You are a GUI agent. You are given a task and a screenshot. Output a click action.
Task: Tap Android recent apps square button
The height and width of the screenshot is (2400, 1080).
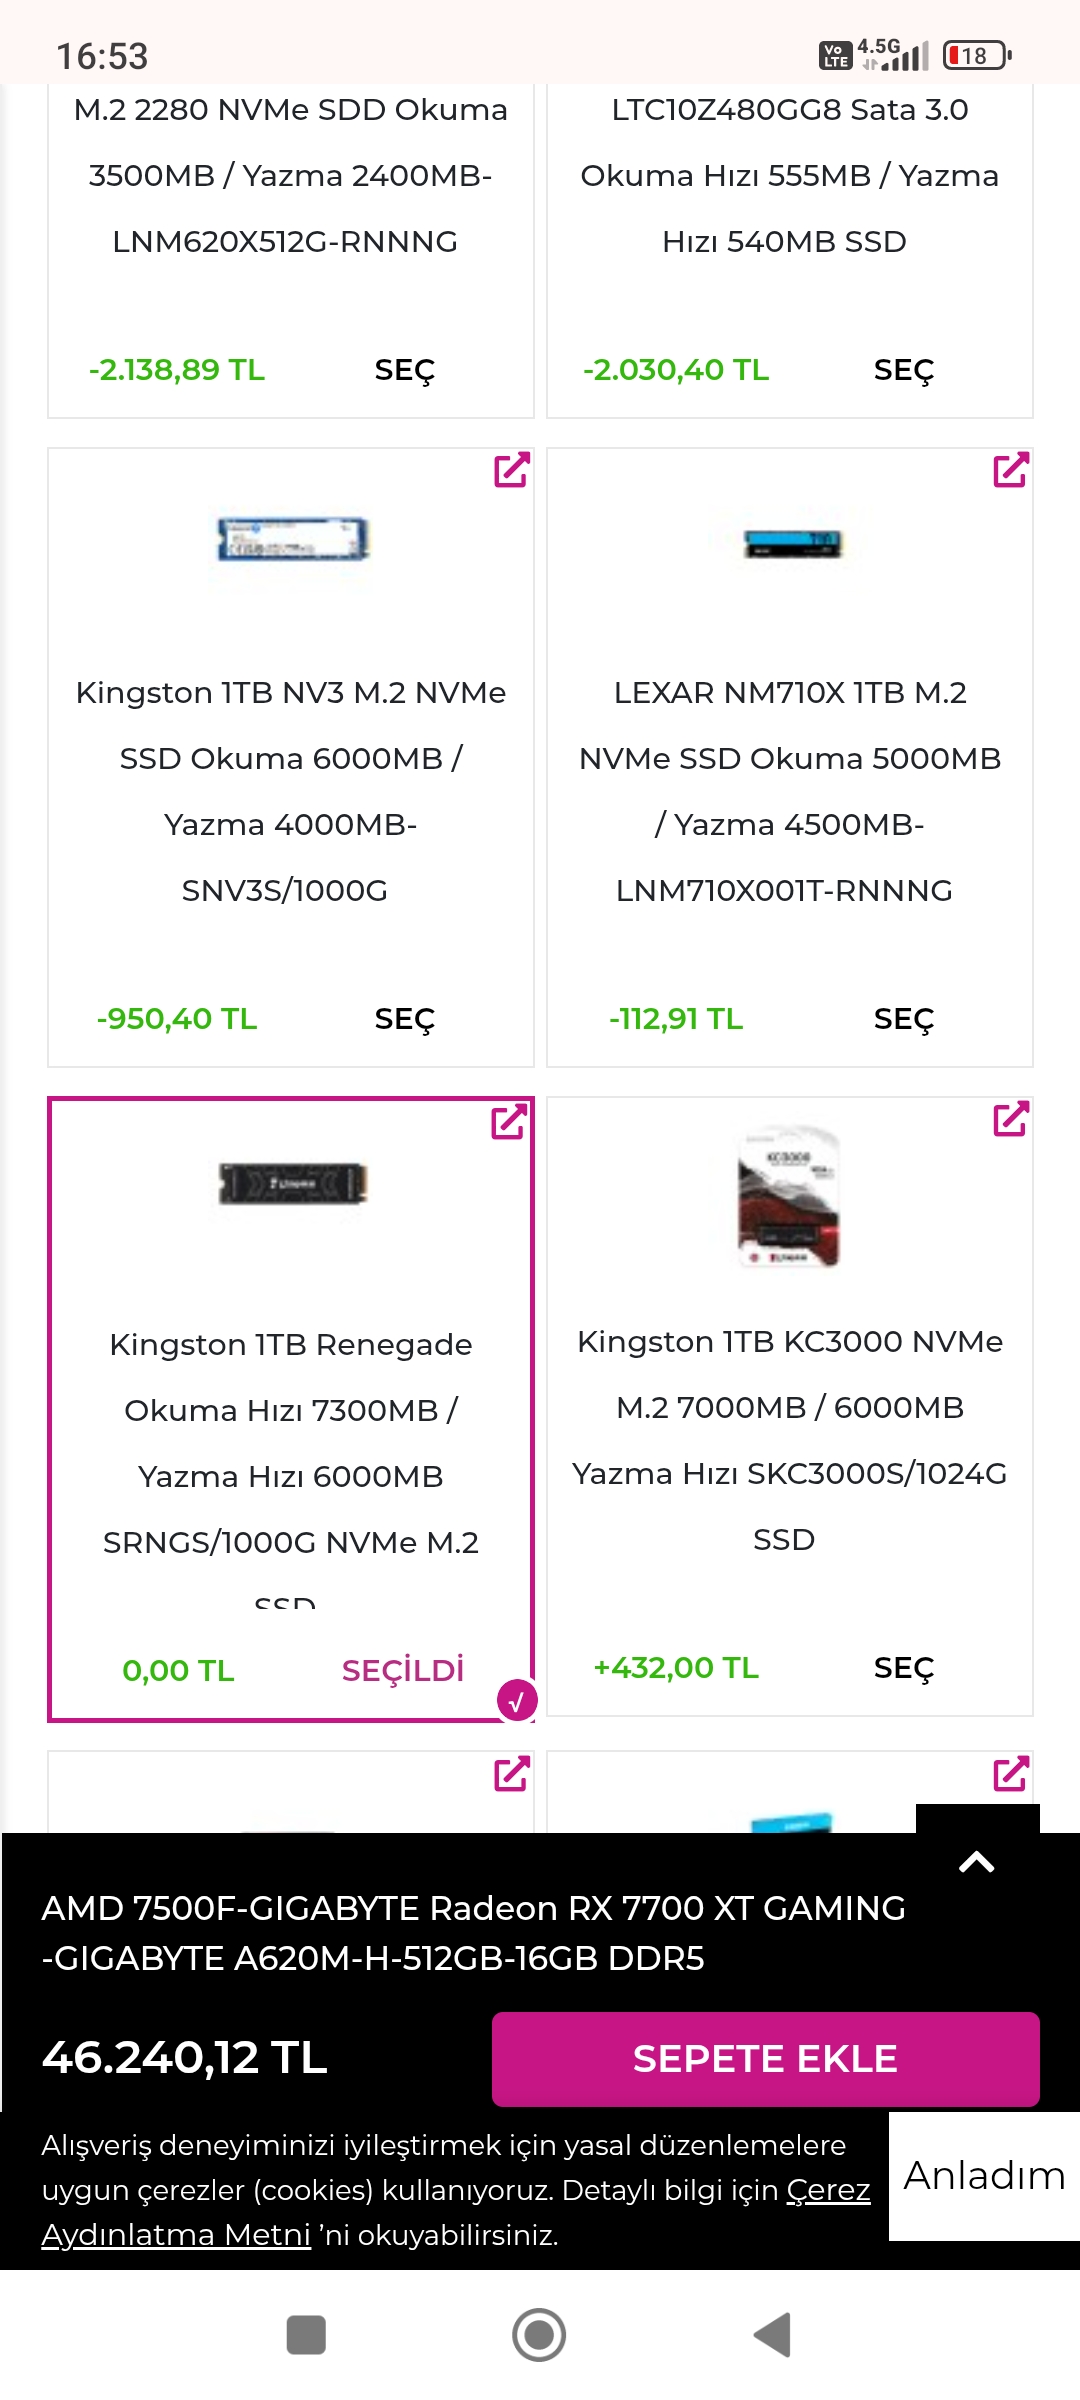(306, 2335)
